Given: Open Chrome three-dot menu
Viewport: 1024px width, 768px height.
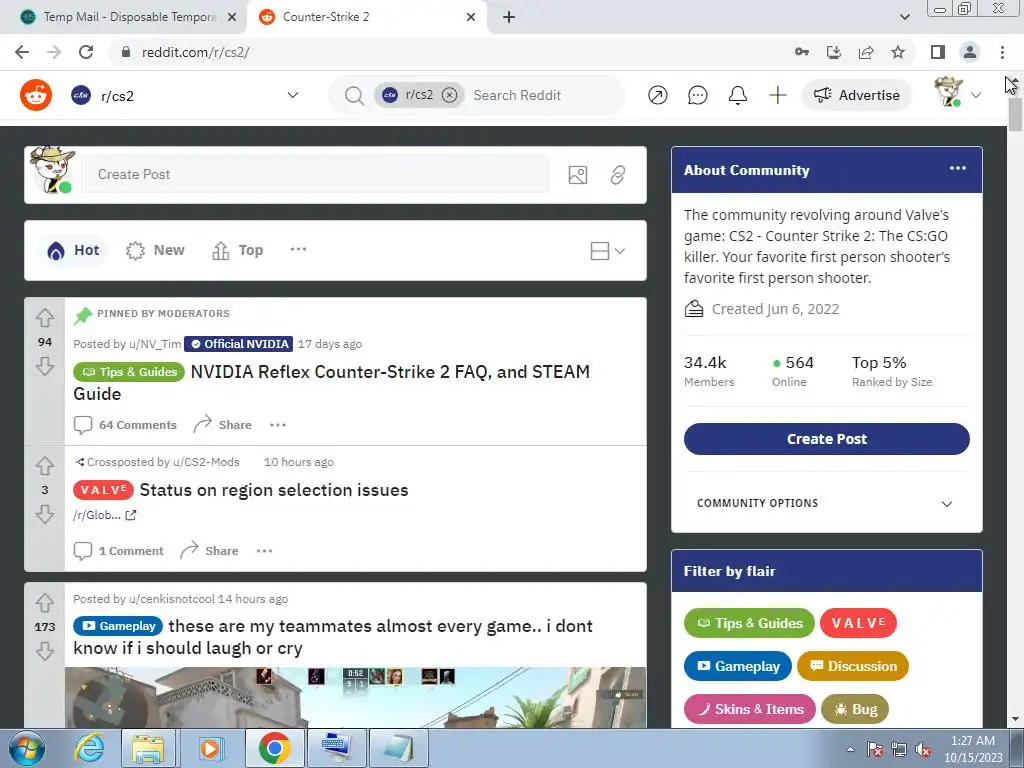Looking at the screenshot, I should click(x=1002, y=52).
